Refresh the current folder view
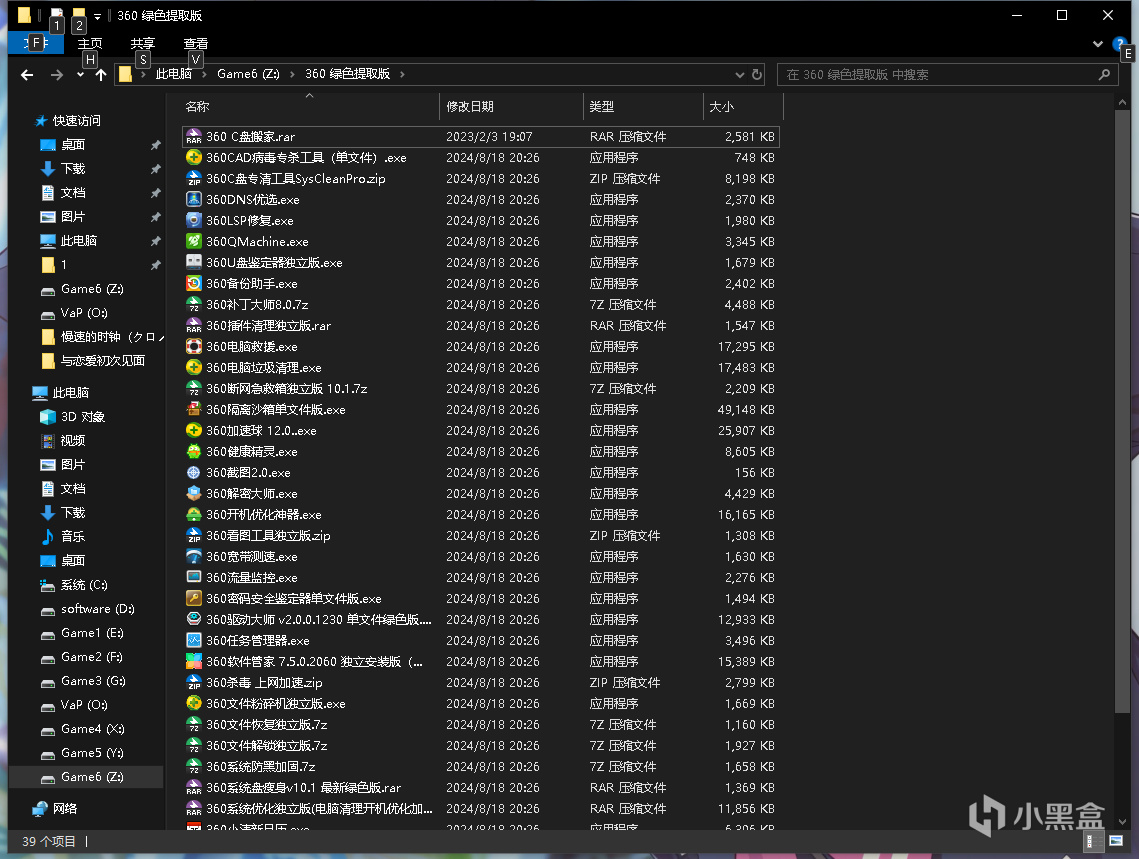Image resolution: width=1139 pixels, height=859 pixels. click(x=757, y=75)
